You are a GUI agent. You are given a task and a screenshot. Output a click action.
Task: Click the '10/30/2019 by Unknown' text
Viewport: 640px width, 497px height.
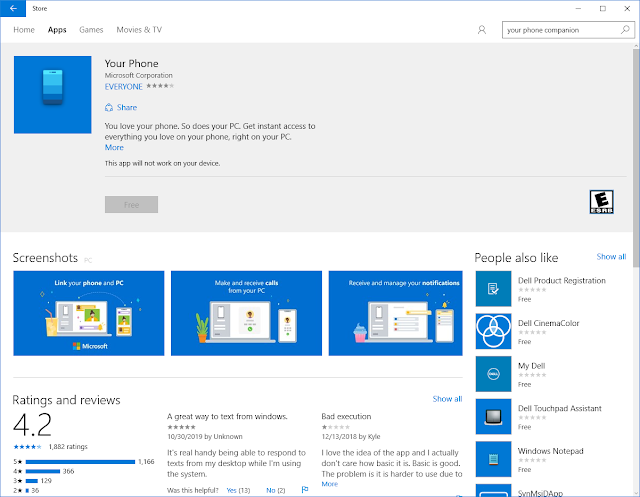[205, 437]
